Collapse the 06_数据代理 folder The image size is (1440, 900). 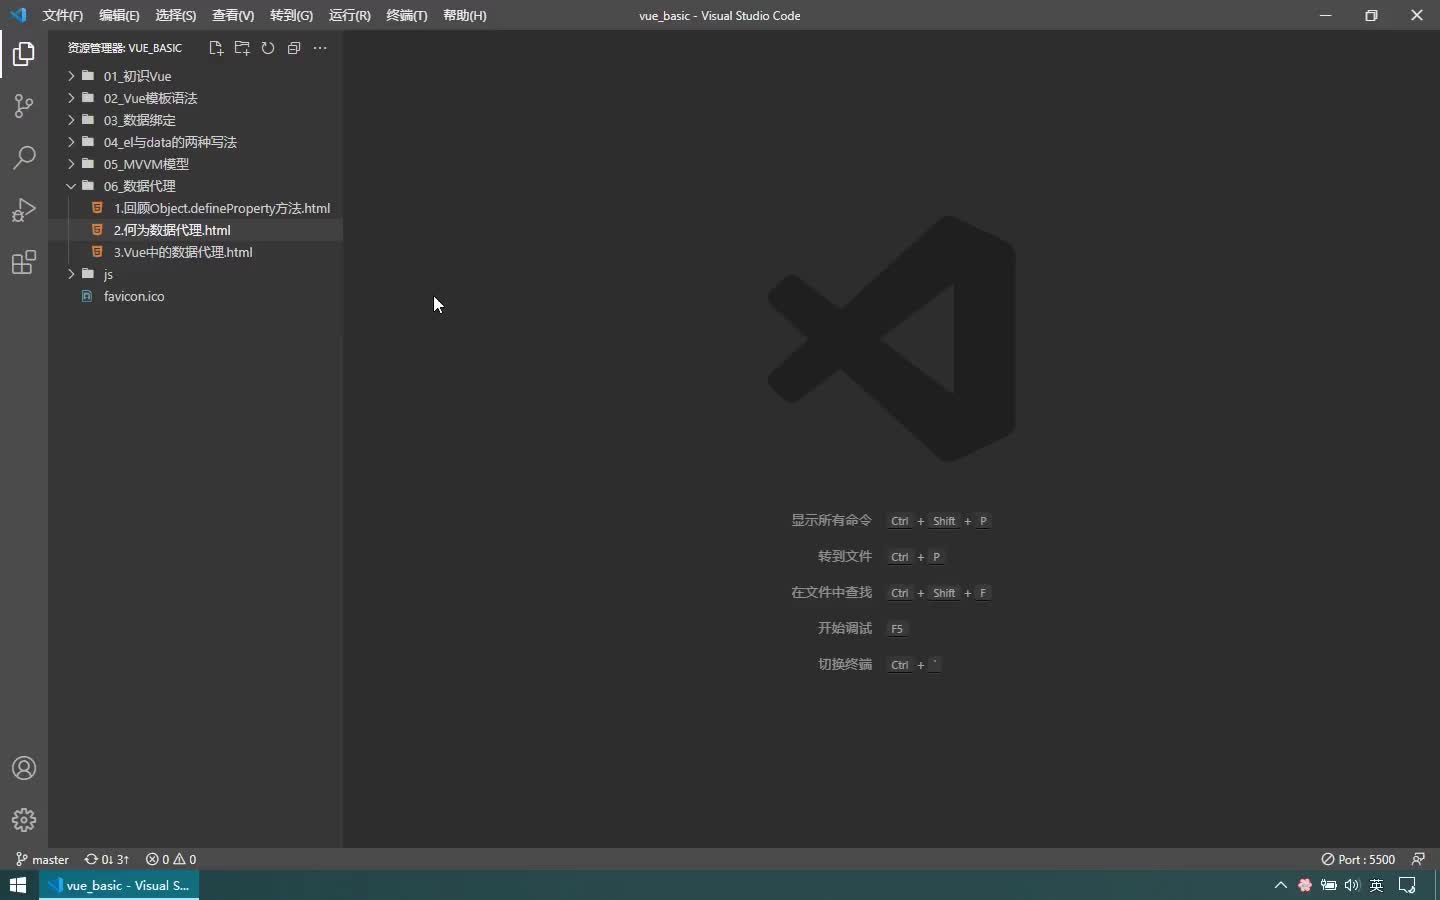195,186
